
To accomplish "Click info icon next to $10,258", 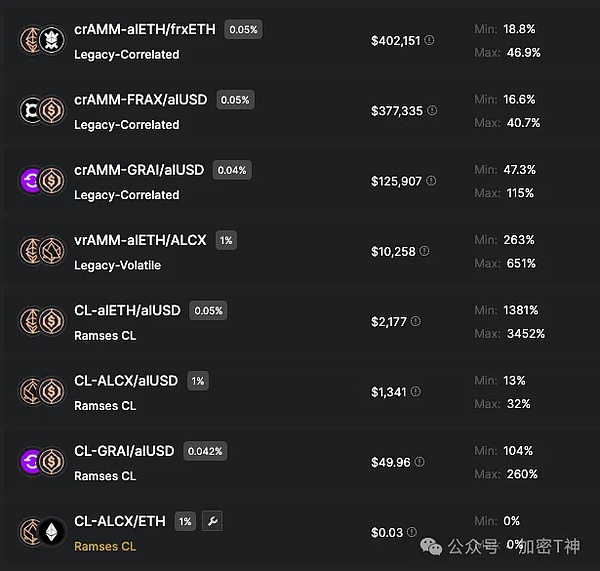I will (x=425, y=251).
